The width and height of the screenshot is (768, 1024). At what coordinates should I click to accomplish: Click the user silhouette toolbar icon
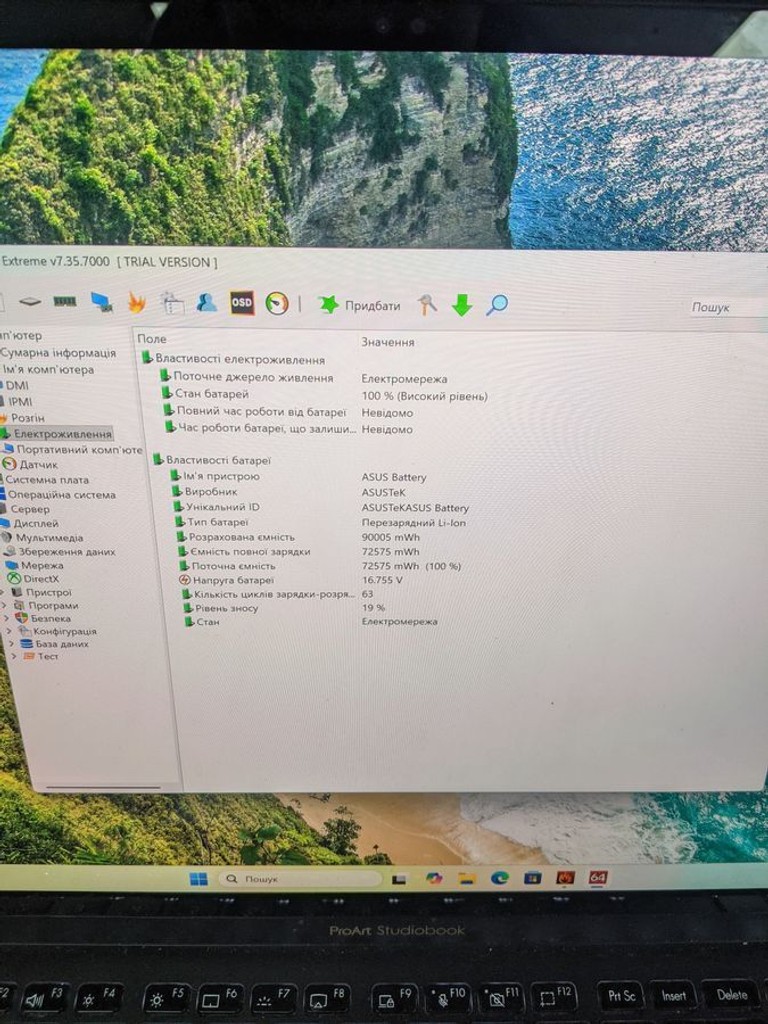206,302
